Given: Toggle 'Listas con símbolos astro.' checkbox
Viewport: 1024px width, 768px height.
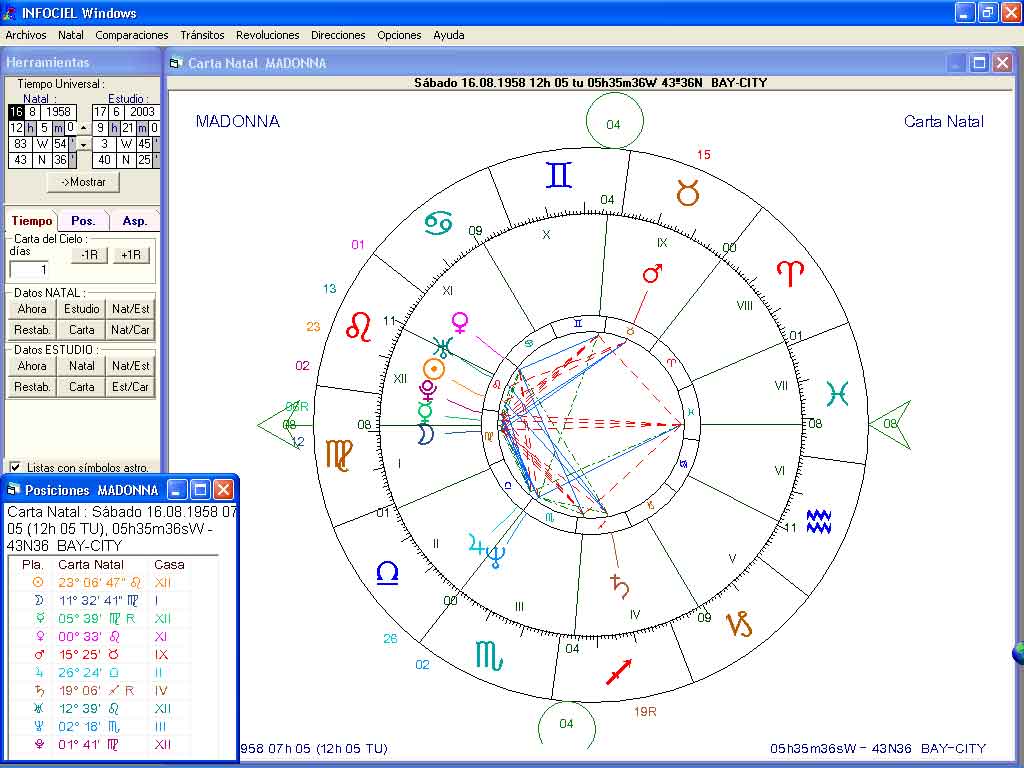Looking at the screenshot, I should click(x=15, y=468).
